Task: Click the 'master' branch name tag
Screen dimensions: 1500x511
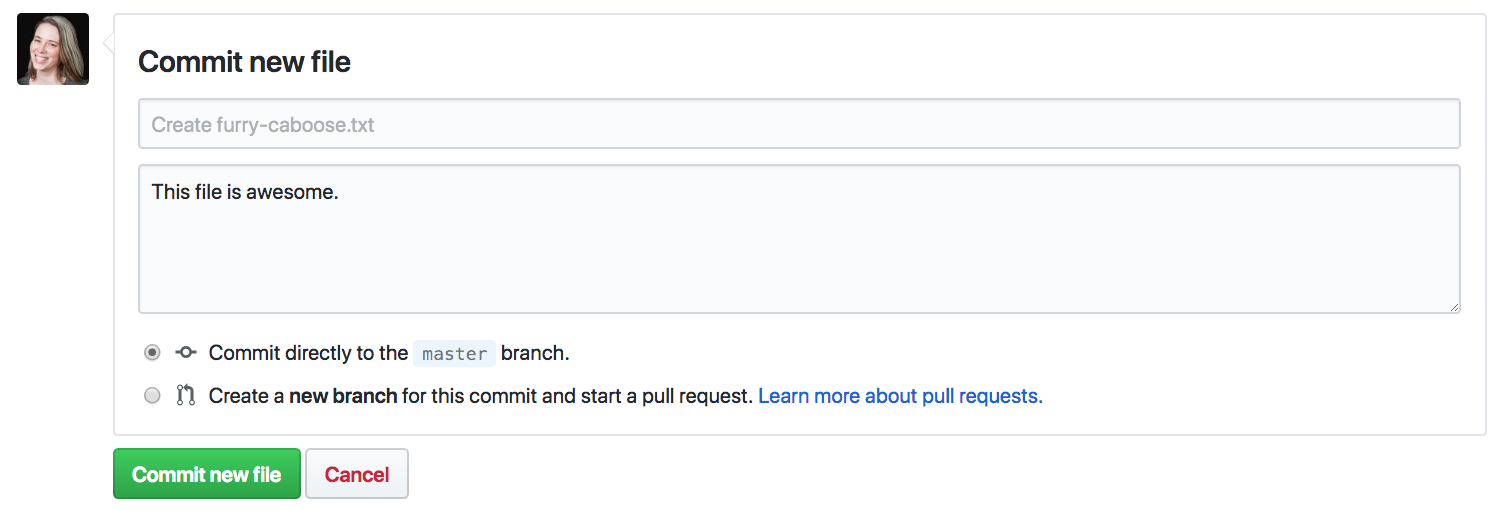Action: click(x=454, y=353)
